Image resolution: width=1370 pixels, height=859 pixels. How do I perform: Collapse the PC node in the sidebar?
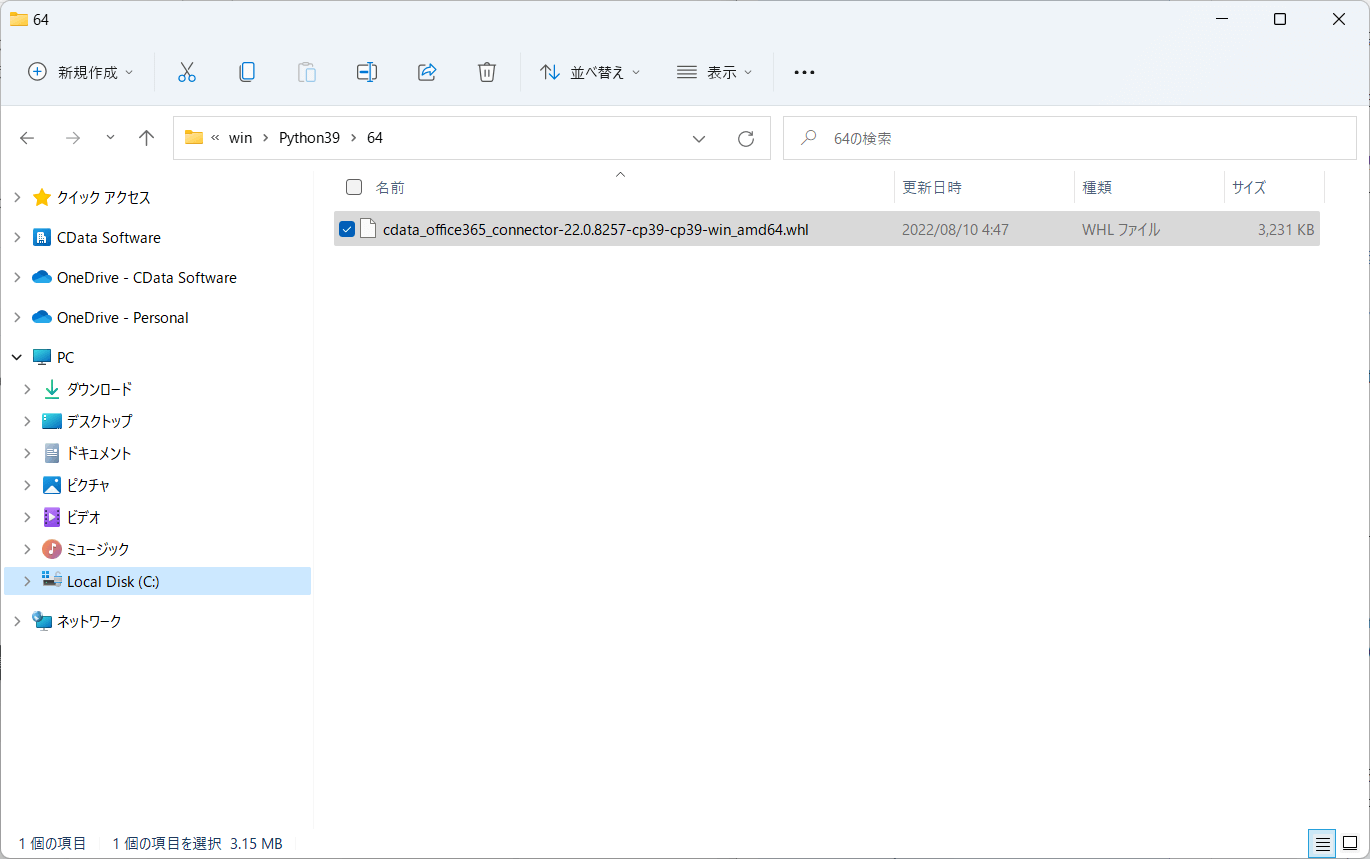tap(16, 357)
